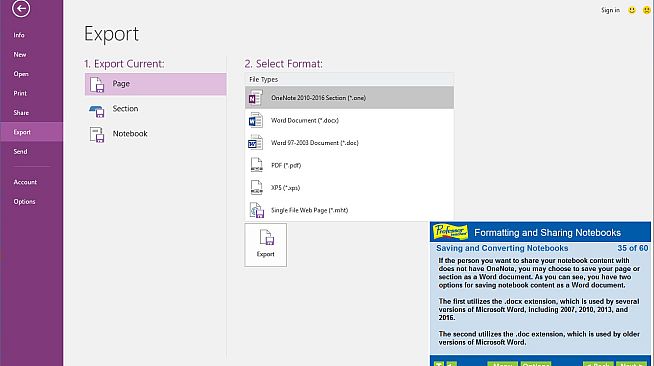Image resolution: width=654 pixels, height=366 pixels.
Task: Click the XPS file type icon
Action: click(x=256, y=188)
